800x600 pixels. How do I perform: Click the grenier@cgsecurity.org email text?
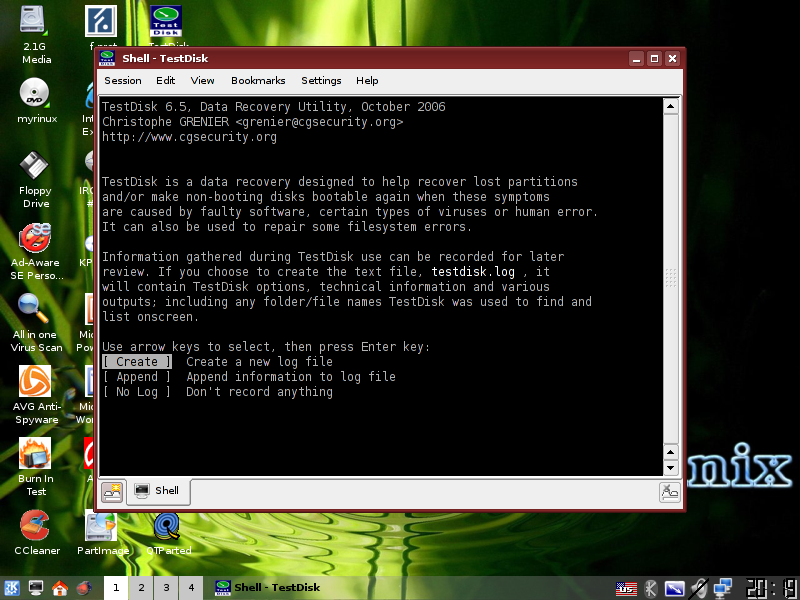point(319,122)
